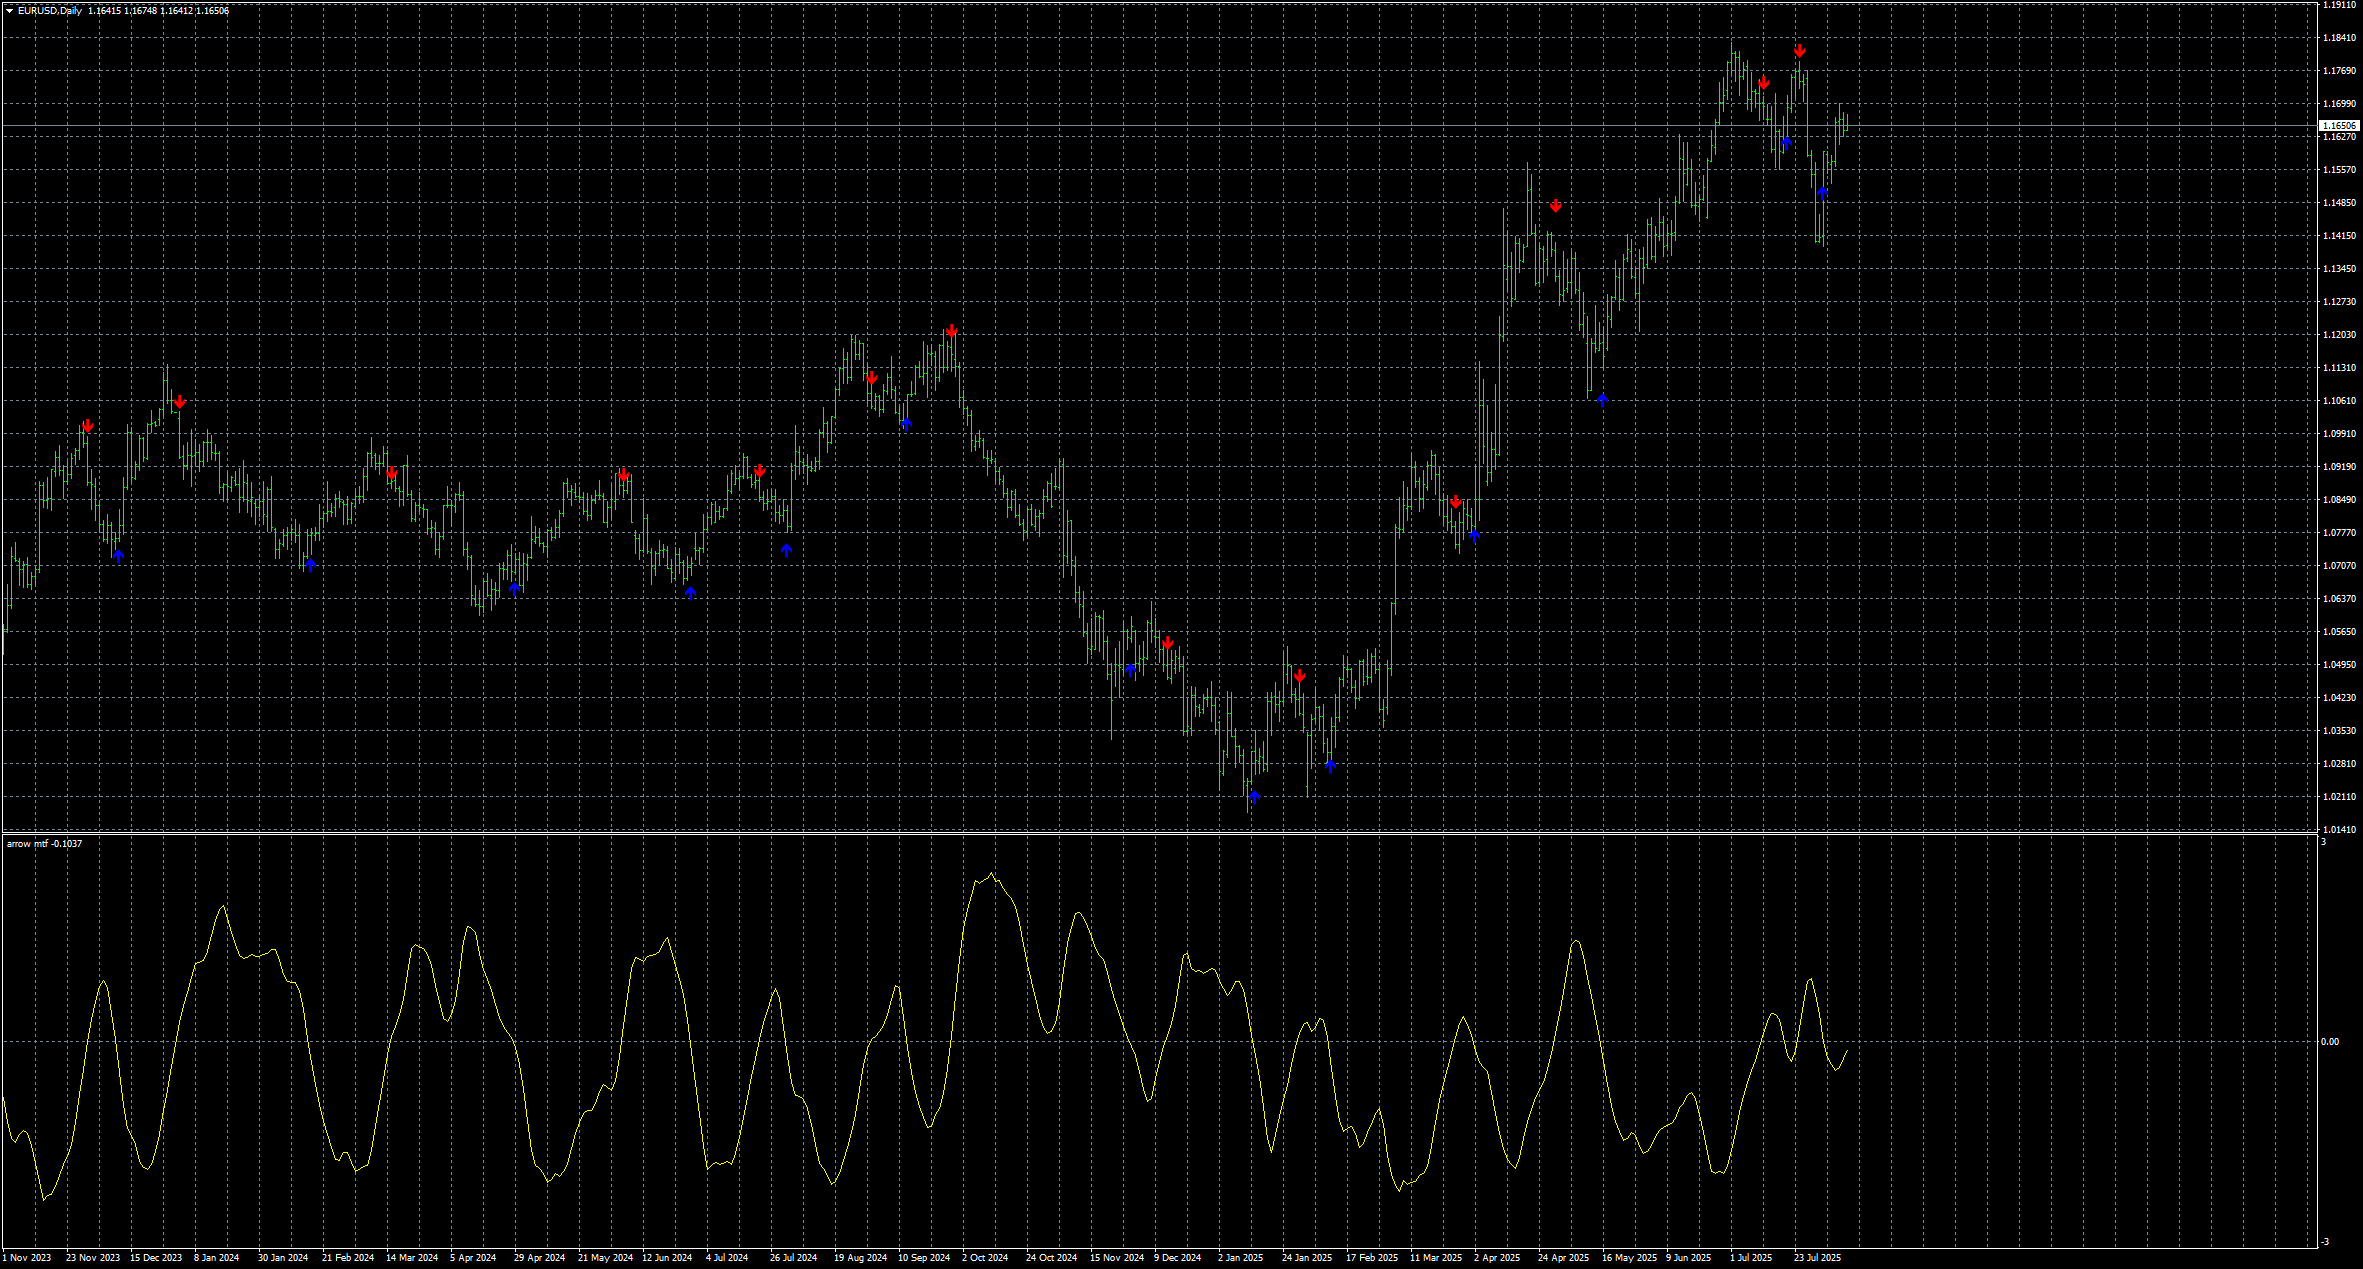
Task: Click the 1.16990 price scale label
Action: [2337, 104]
